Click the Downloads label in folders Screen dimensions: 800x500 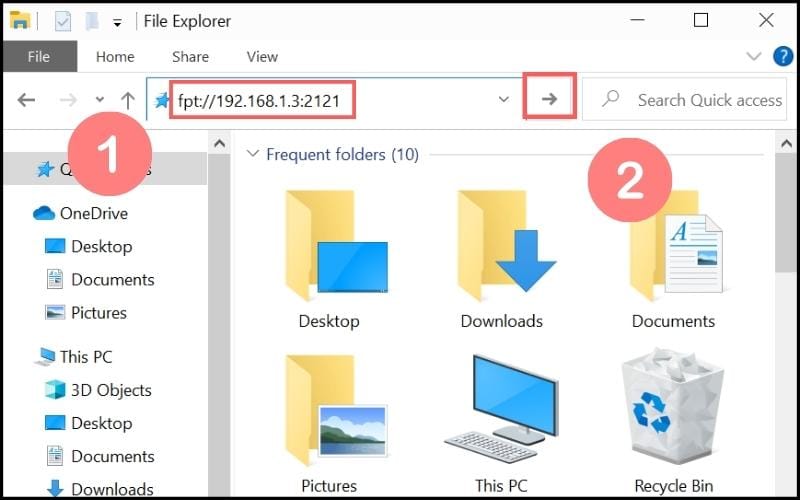coord(502,321)
